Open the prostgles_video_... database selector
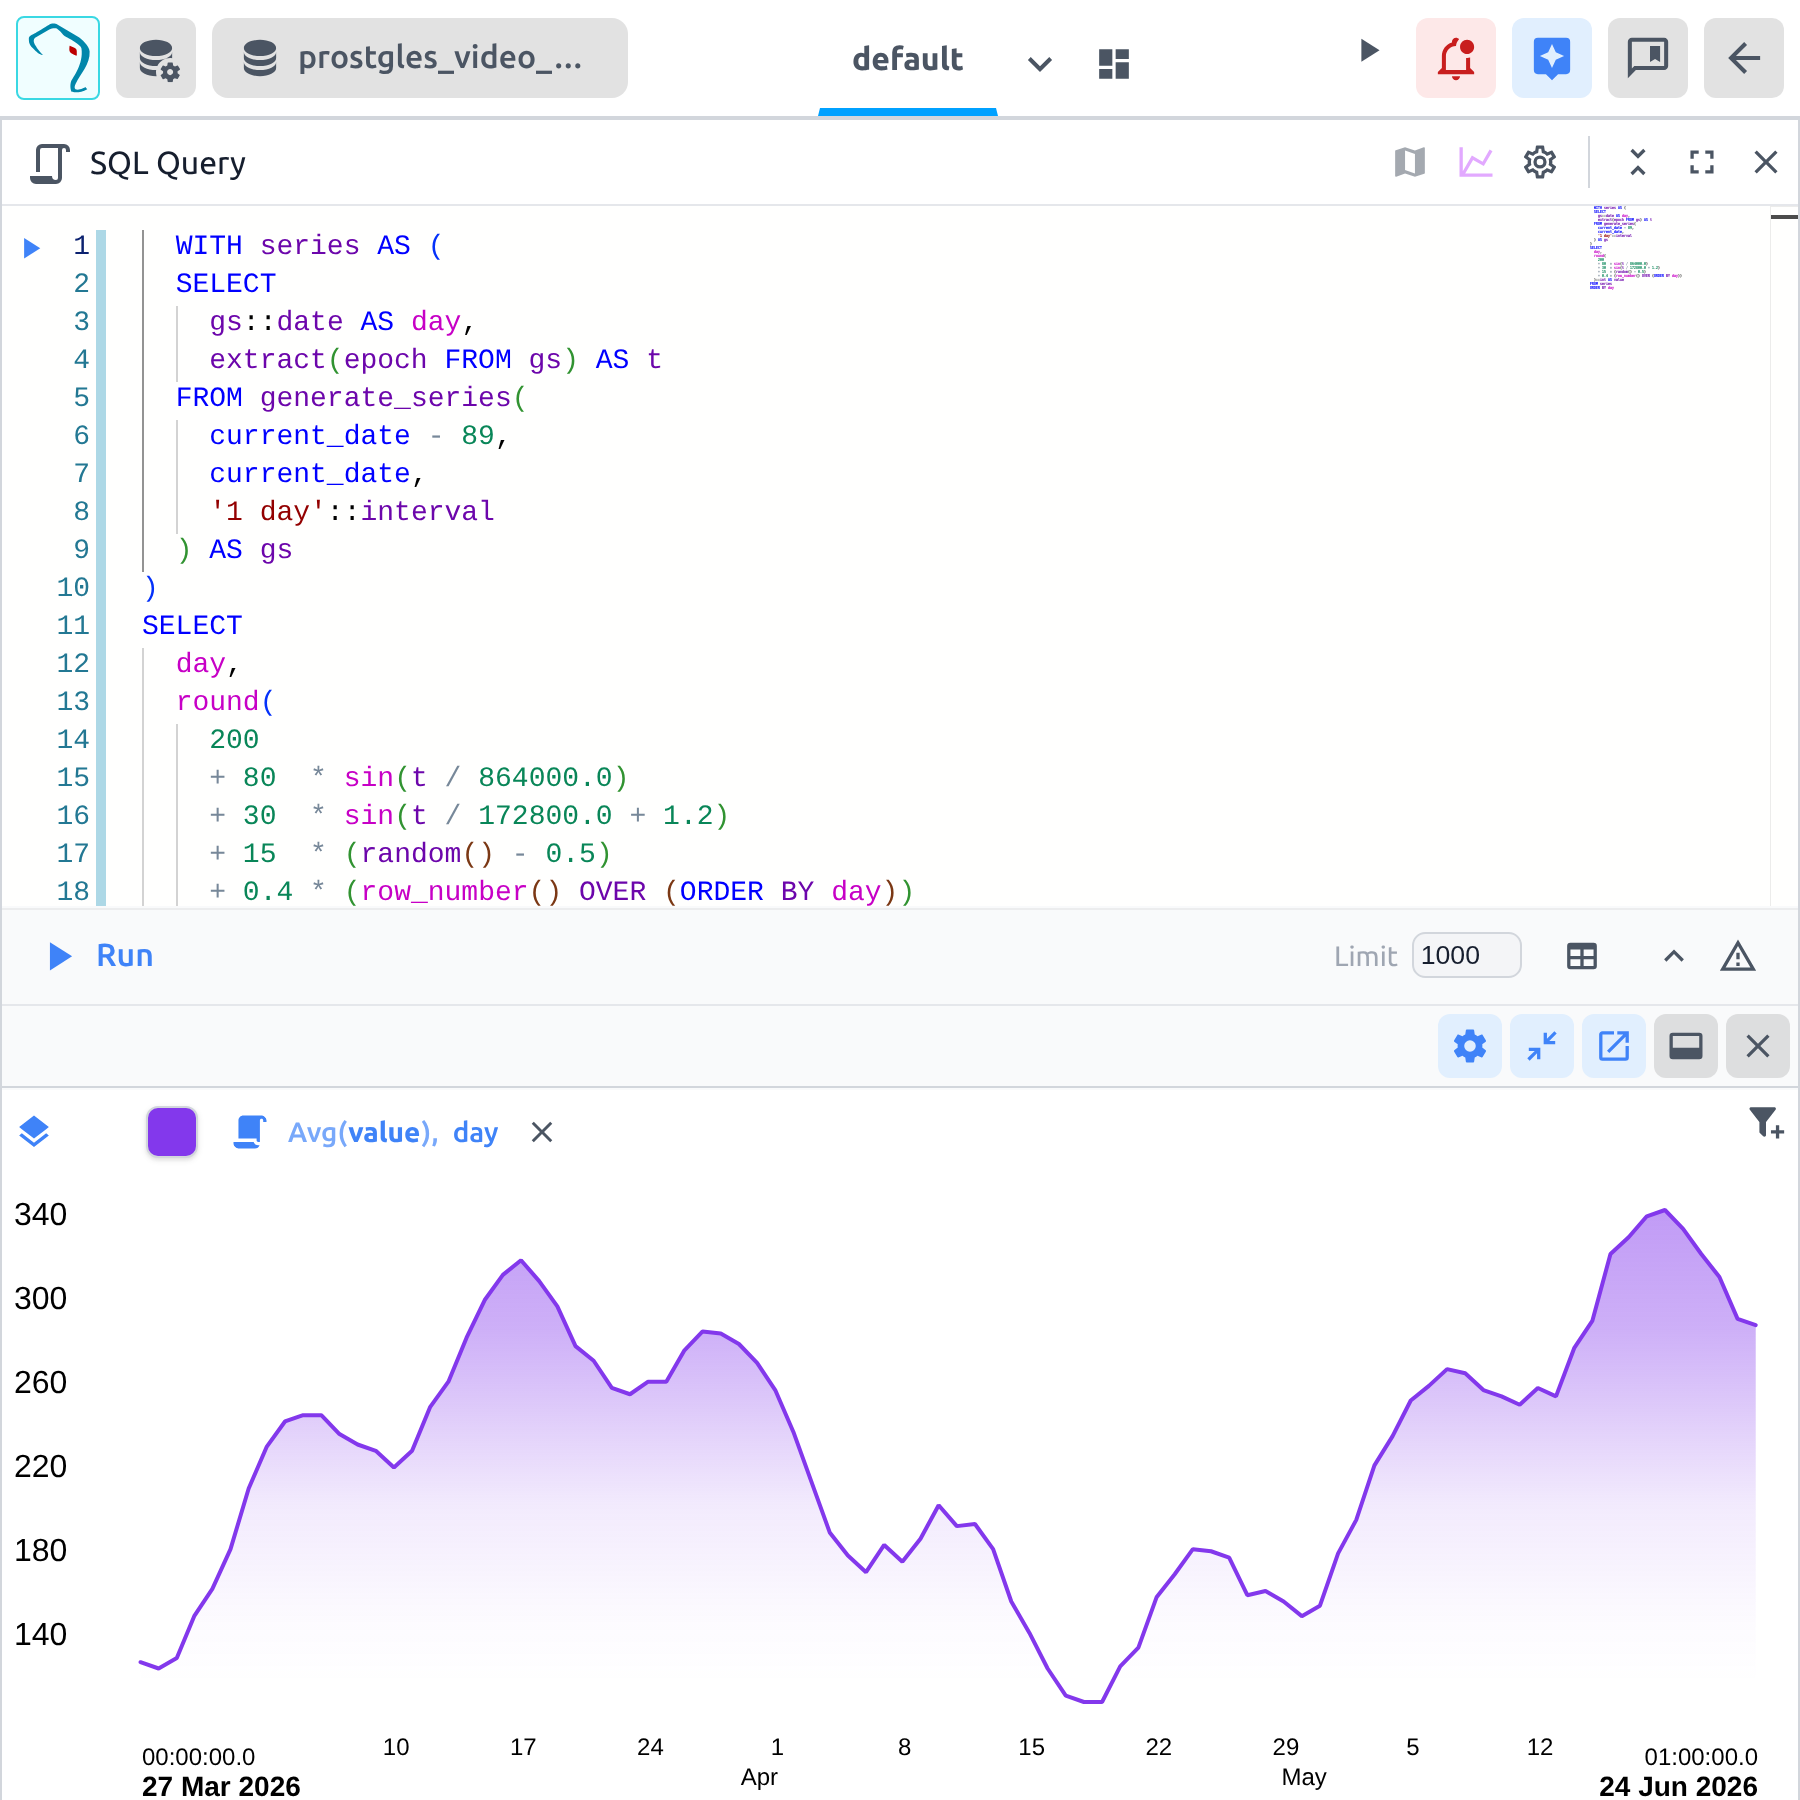 pyautogui.click(x=420, y=58)
